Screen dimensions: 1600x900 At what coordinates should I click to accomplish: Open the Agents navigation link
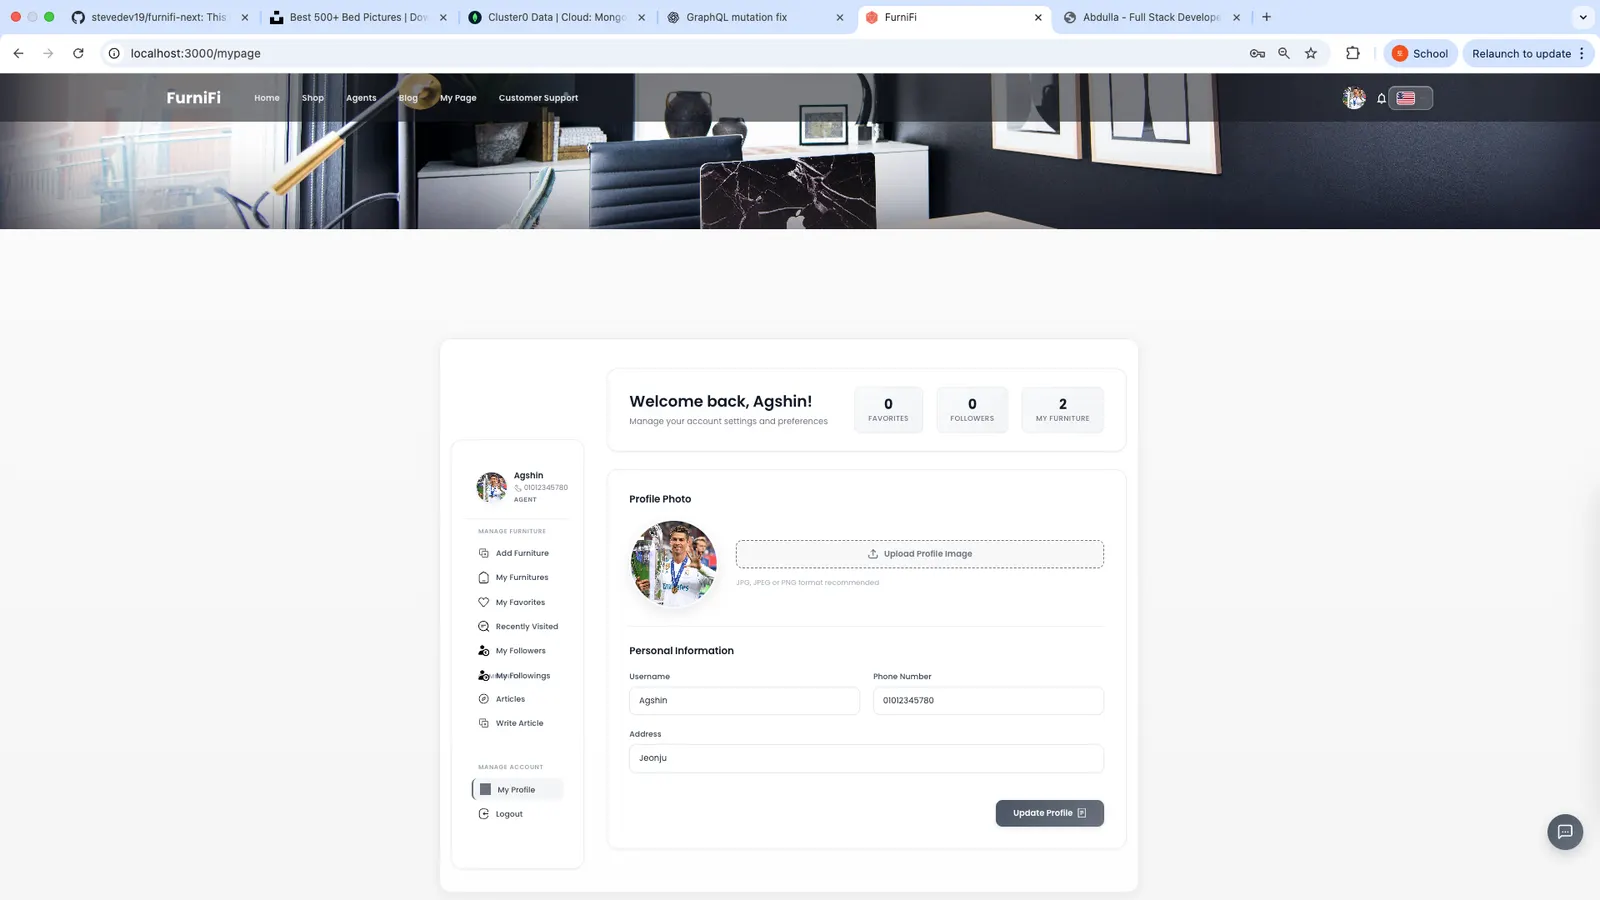361,98
